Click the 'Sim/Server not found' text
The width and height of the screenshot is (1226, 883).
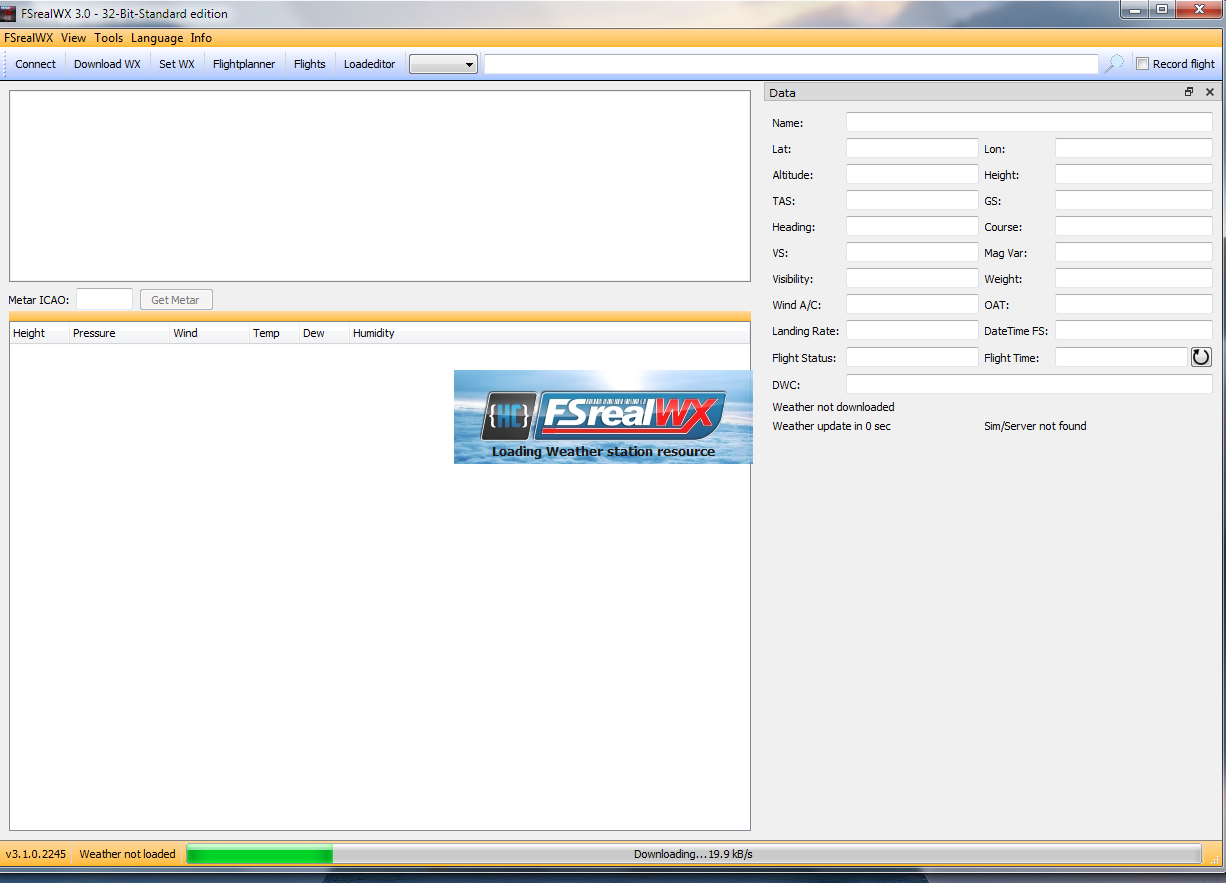(1035, 426)
